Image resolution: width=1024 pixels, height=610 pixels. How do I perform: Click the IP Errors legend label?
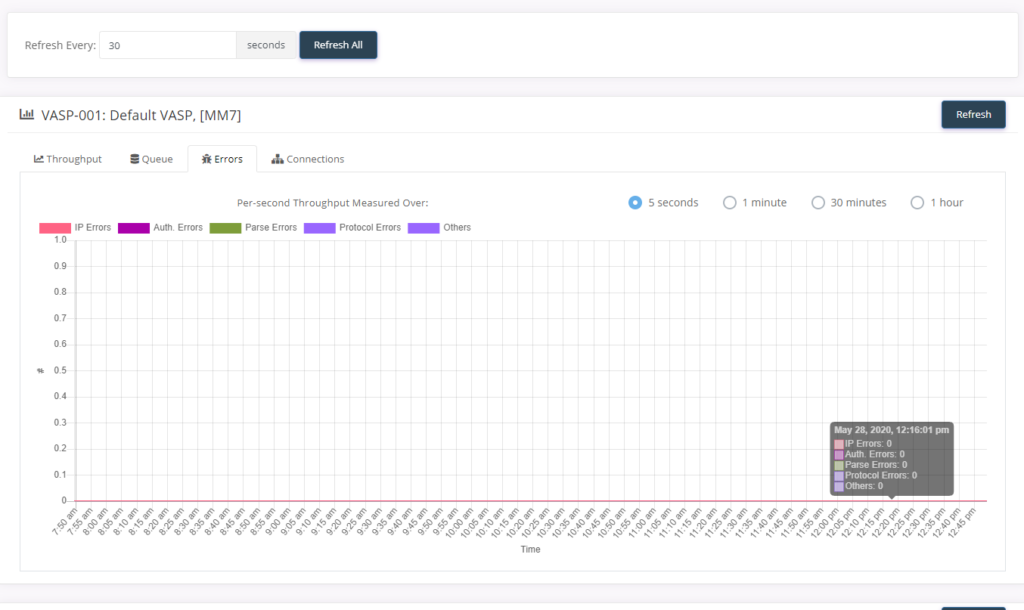pos(93,227)
